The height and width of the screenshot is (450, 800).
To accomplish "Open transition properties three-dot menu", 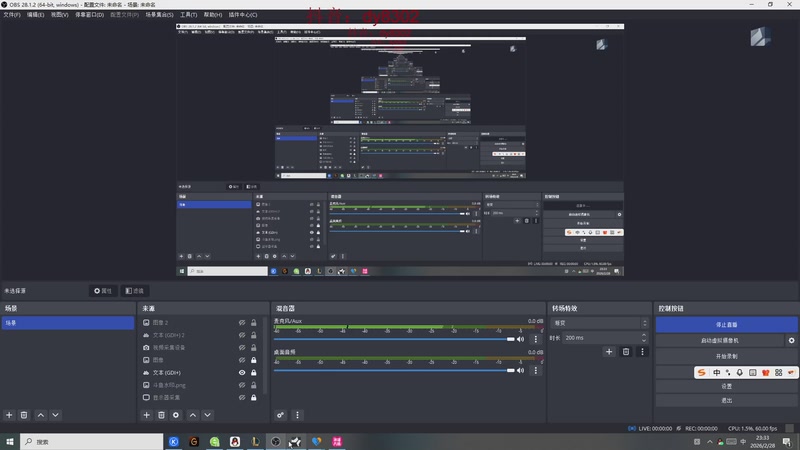I will [642, 352].
